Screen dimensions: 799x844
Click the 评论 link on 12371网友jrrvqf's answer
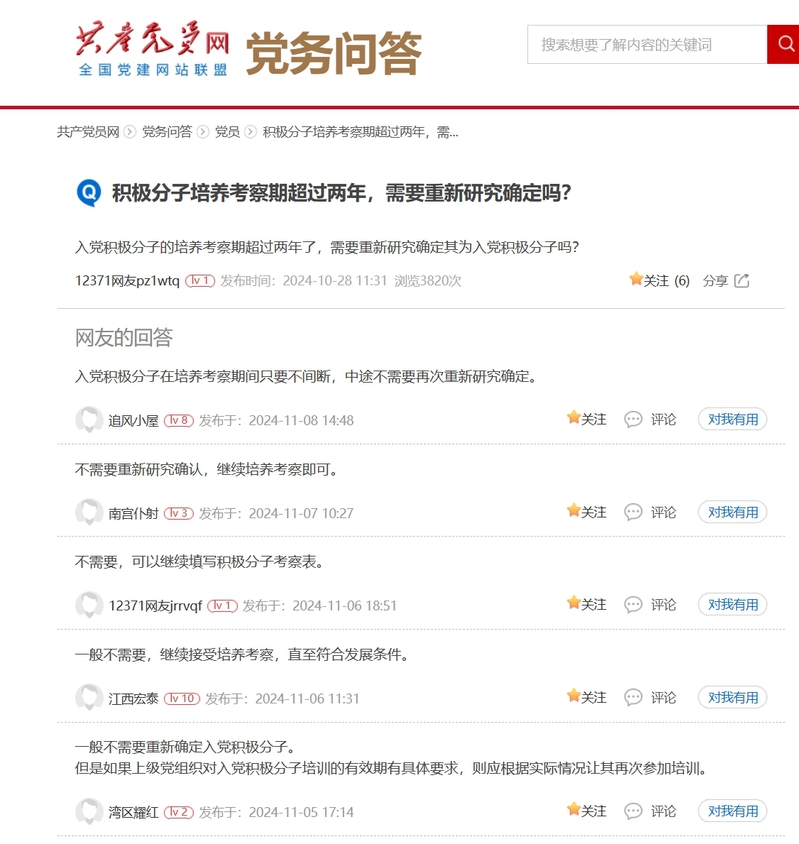pyautogui.click(x=663, y=605)
